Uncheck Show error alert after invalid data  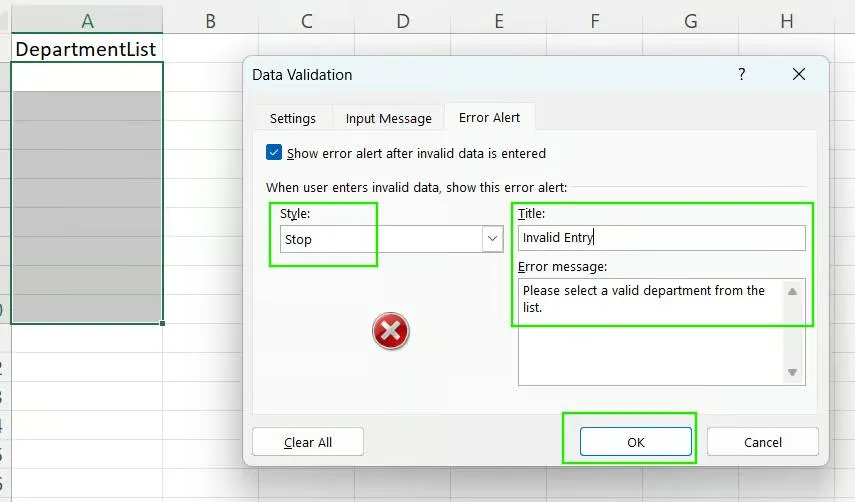click(274, 153)
